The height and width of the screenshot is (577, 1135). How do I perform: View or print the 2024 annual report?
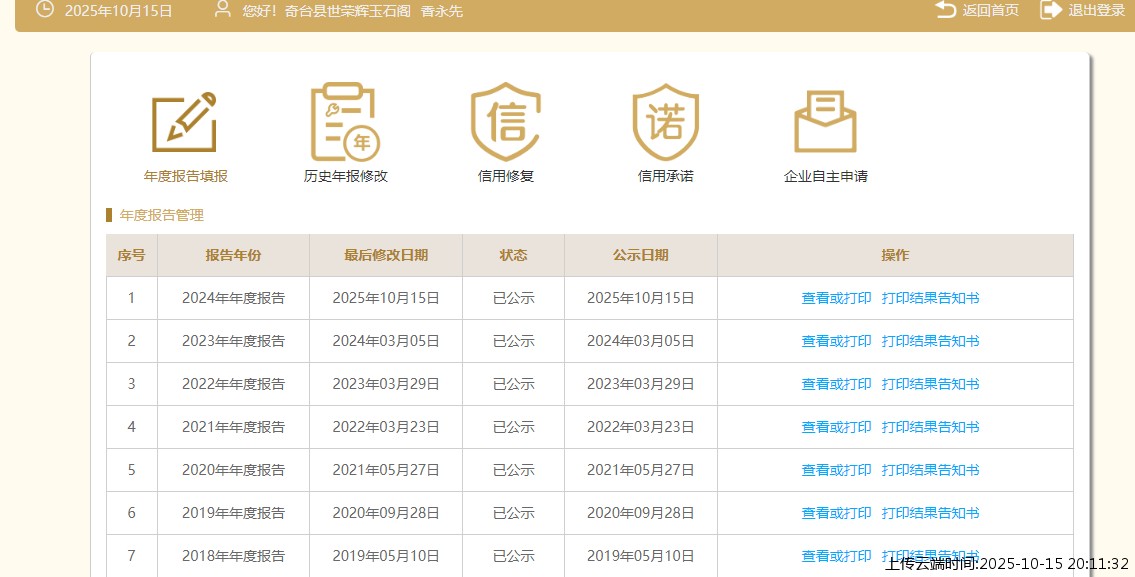click(836, 298)
